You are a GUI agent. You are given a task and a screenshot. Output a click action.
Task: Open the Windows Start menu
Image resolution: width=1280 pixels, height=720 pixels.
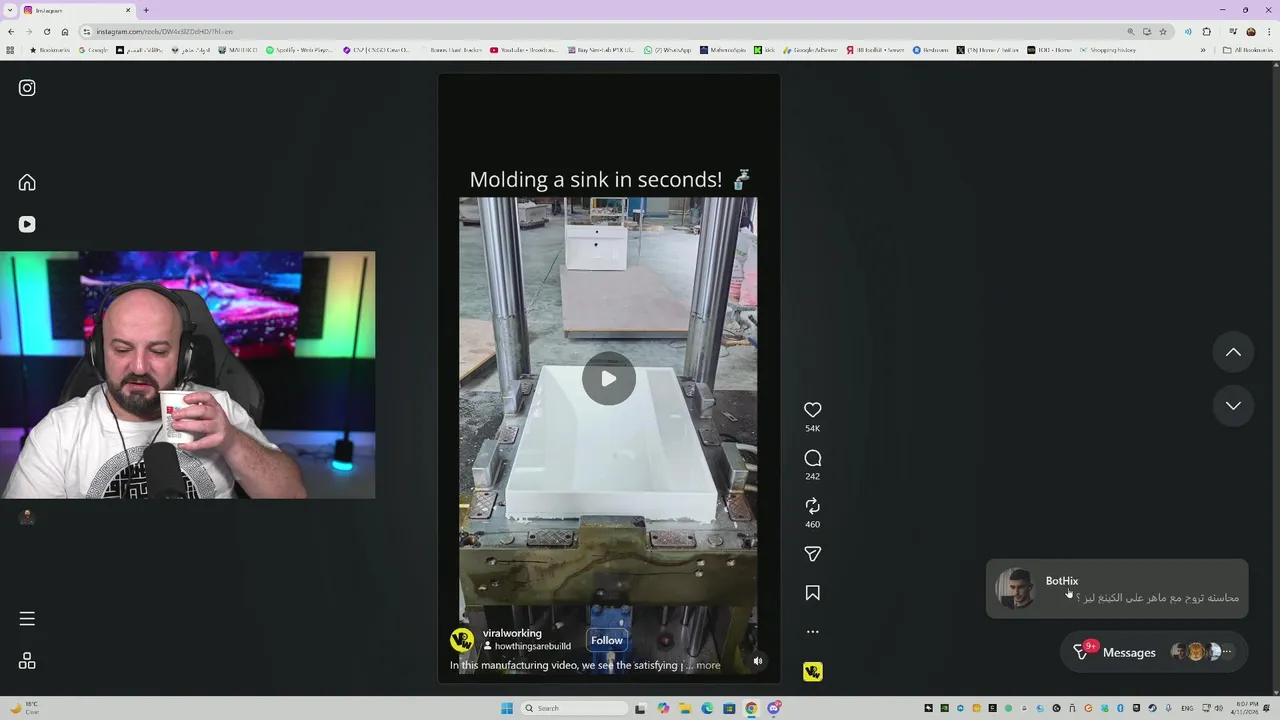507,708
